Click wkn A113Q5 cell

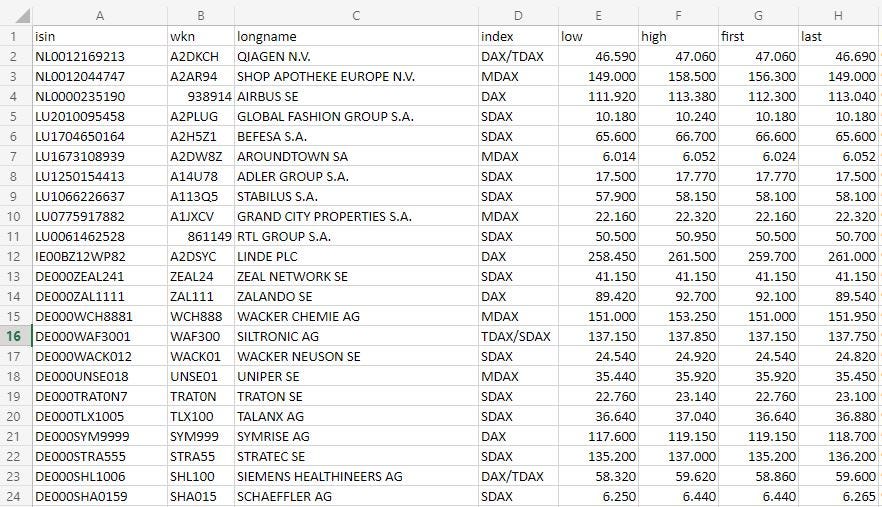(201, 196)
